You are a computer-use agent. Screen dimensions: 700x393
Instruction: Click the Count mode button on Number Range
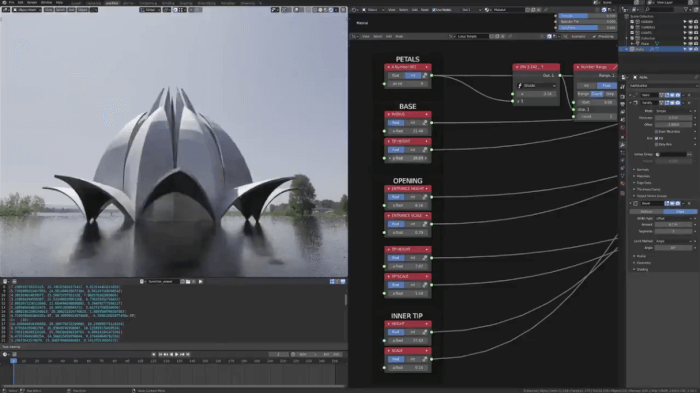click(597, 94)
